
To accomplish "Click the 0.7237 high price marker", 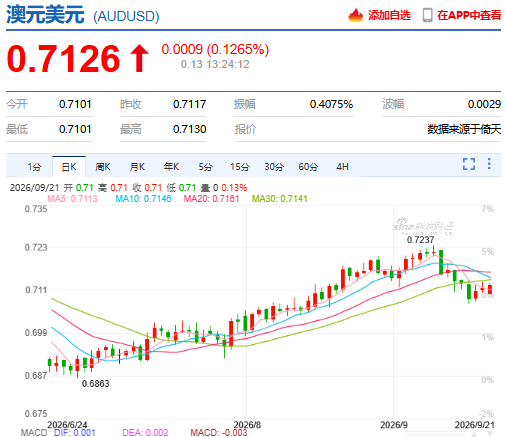I will tap(420, 240).
